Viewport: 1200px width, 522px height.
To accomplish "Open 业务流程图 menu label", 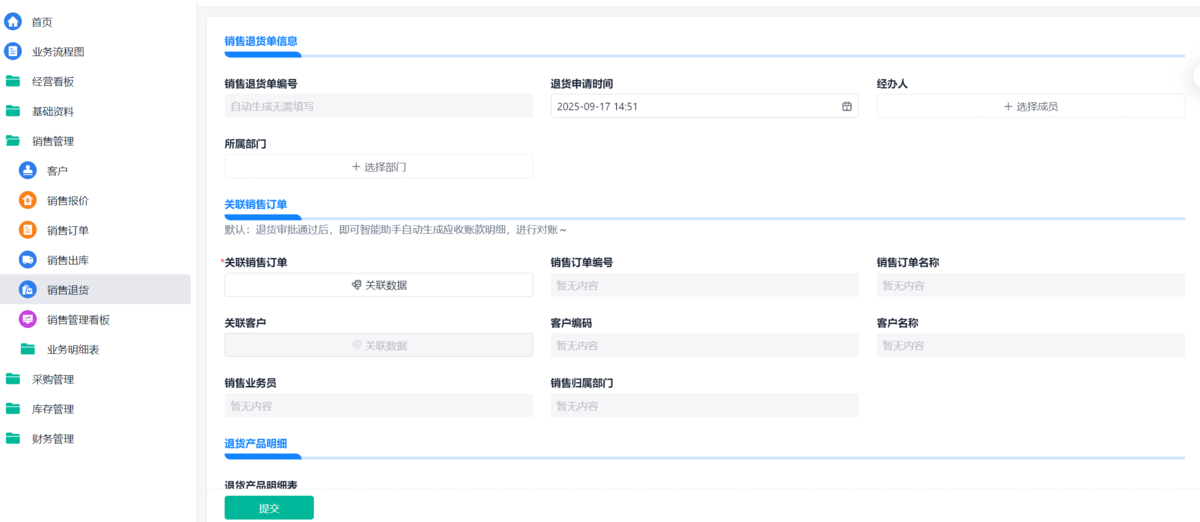I will coord(58,52).
